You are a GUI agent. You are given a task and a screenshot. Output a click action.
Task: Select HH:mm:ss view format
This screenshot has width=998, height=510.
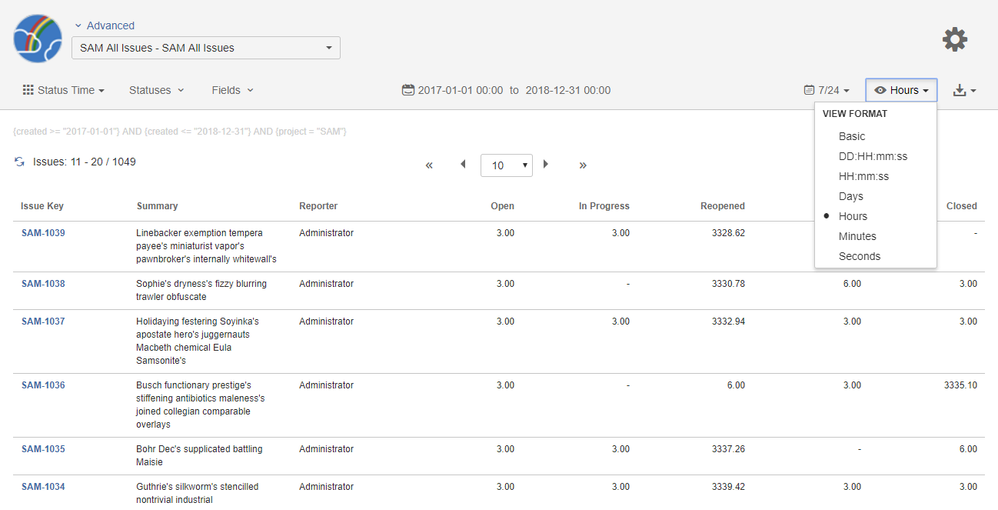pyautogui.click(x=863, y=176)
